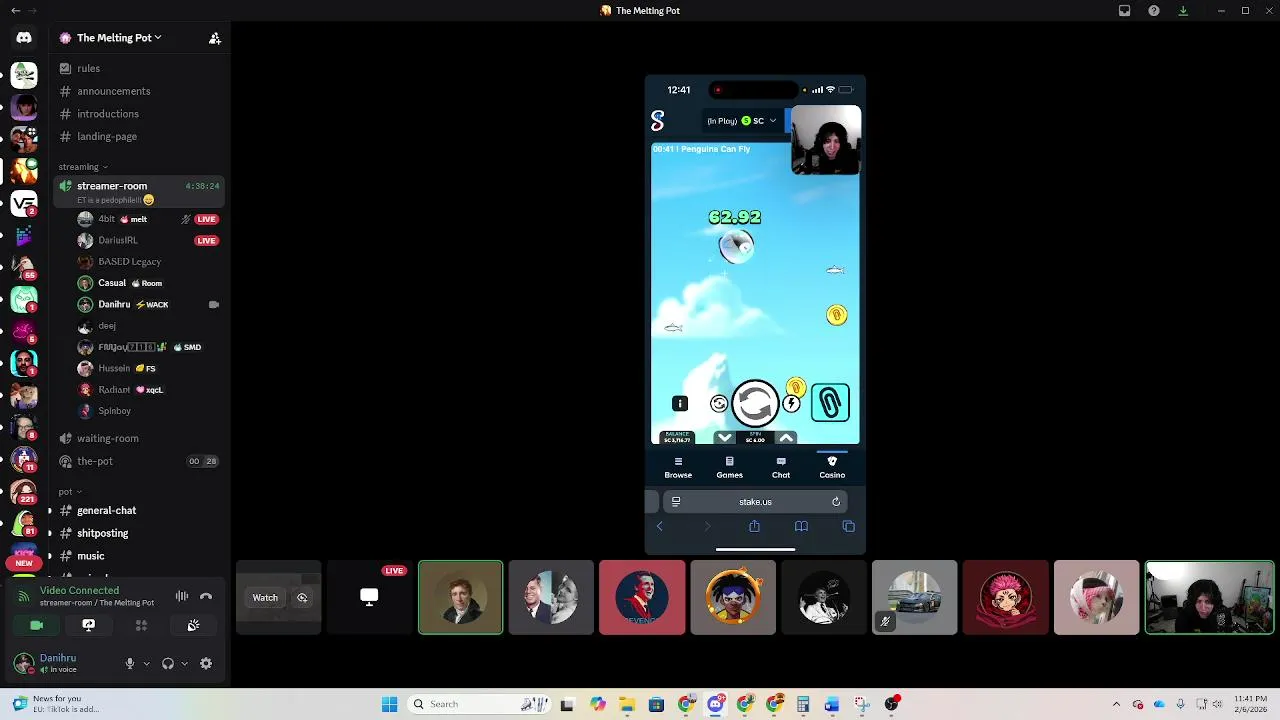Image resolution: width=1280 pixels, height=720 pixels.
Task: Share your screen button in voice panel
Action: 89,625
